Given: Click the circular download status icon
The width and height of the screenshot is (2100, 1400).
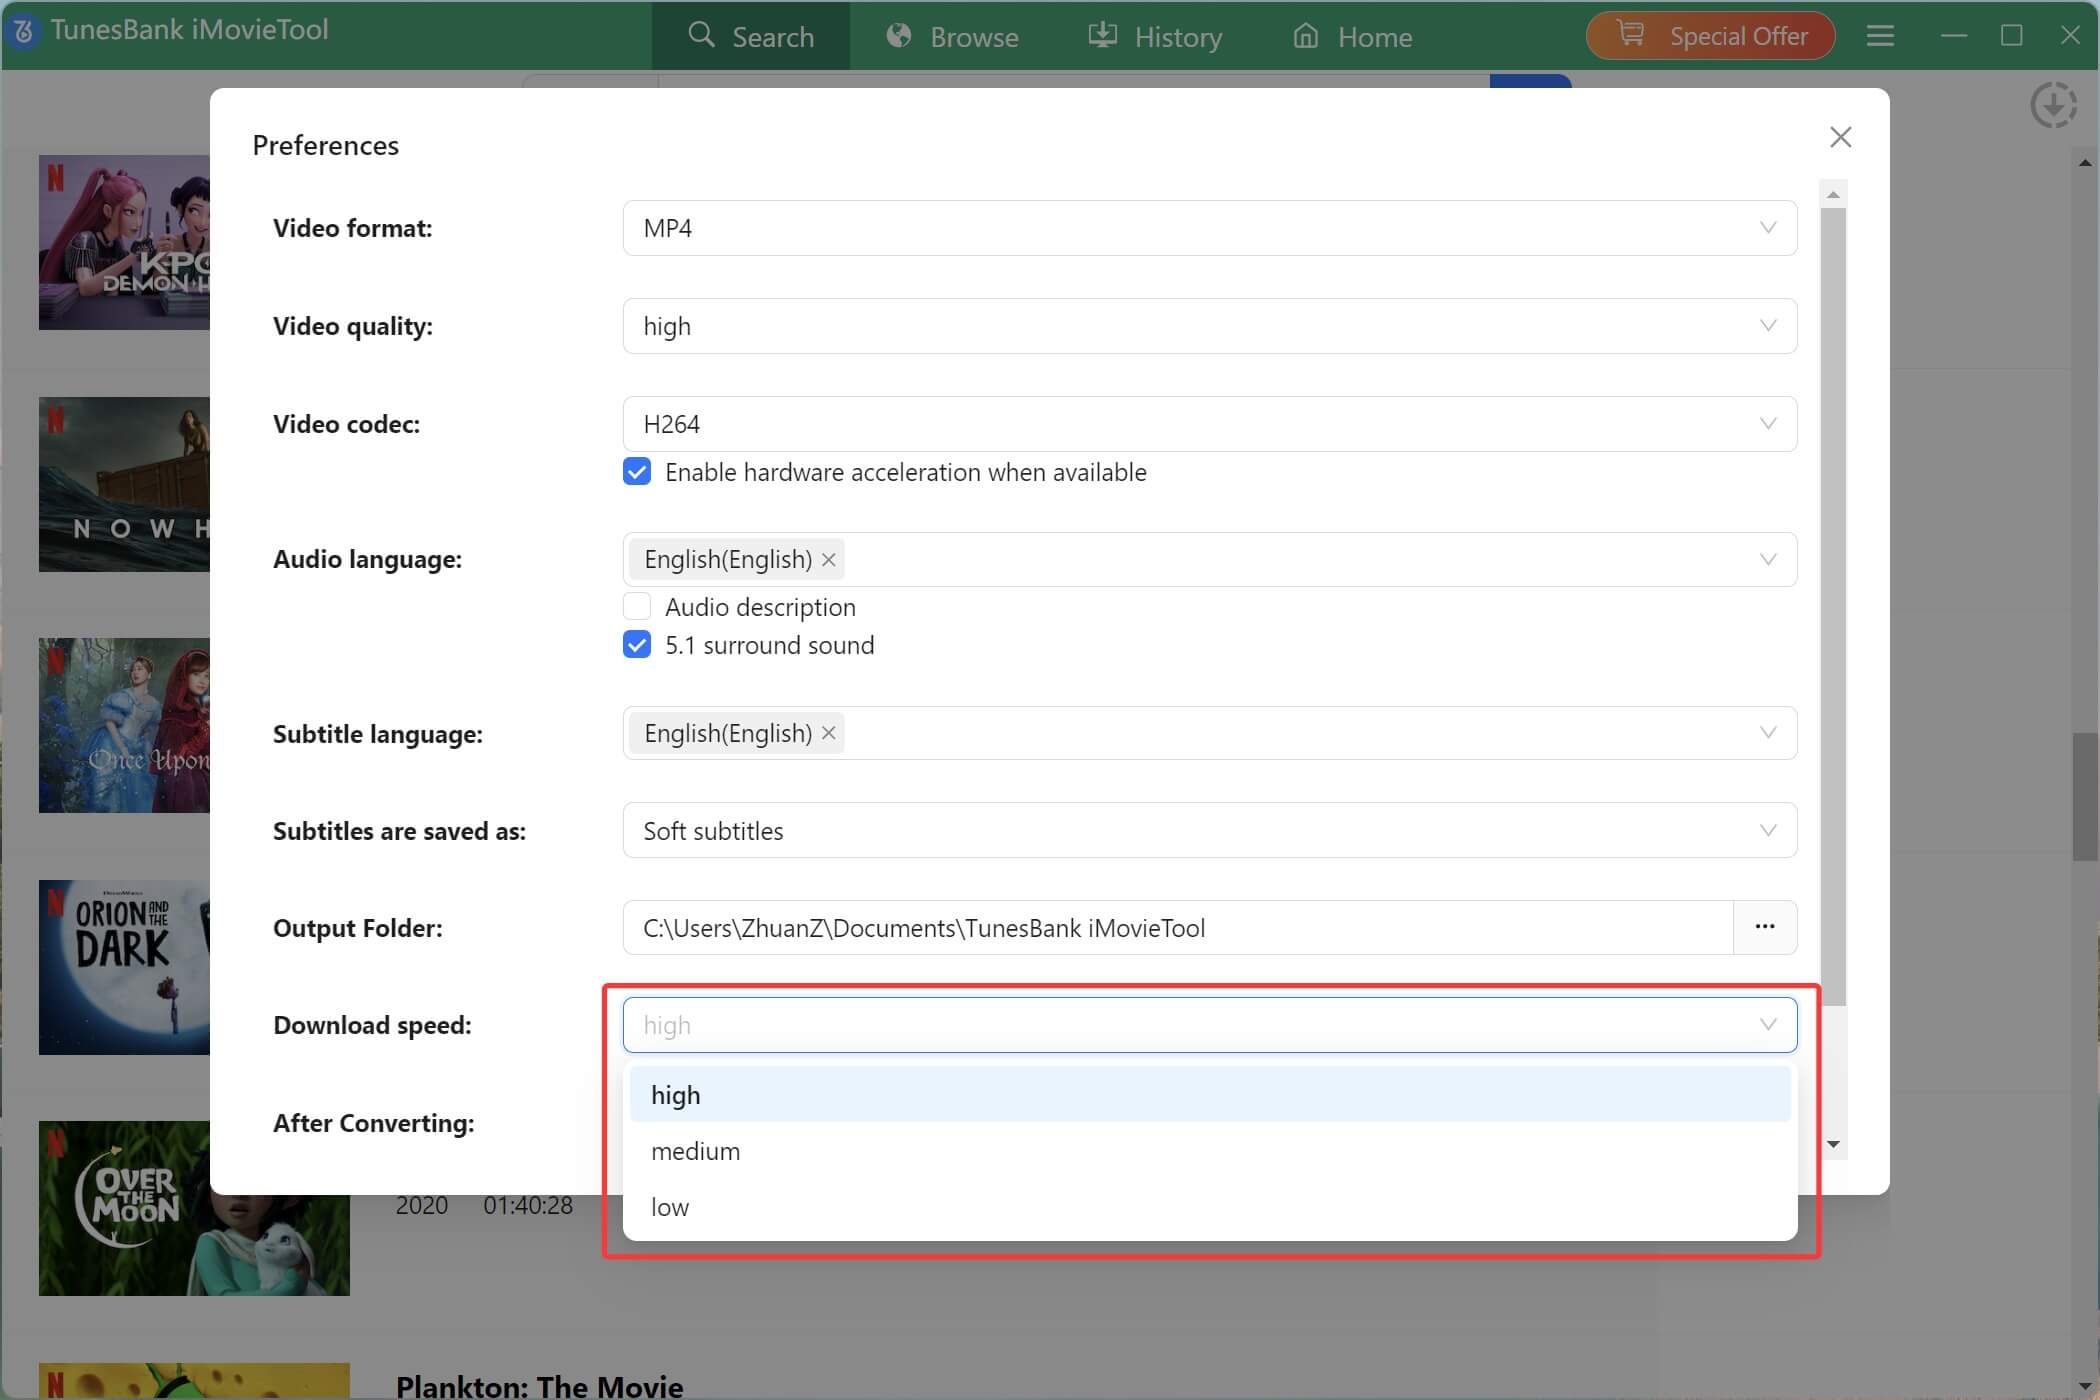Looking at the screenshot, I should point(2055,105).
